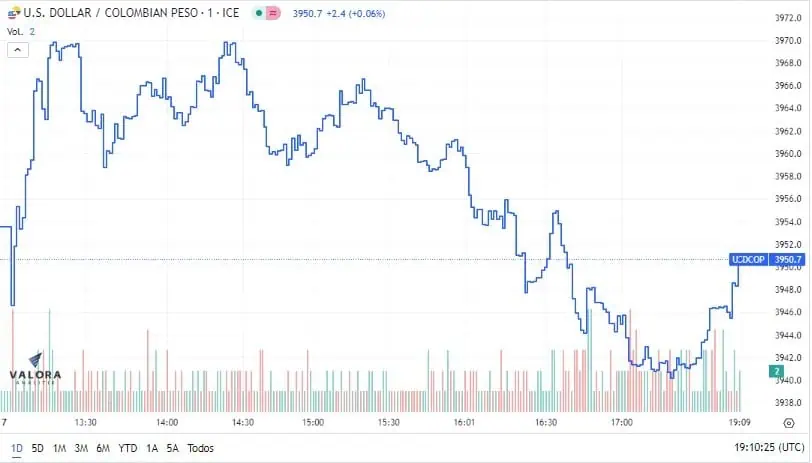Click the US/Colombia flag symbol icon
The width and height of the screenshot is (812, 463).
[x=14, y=13]
